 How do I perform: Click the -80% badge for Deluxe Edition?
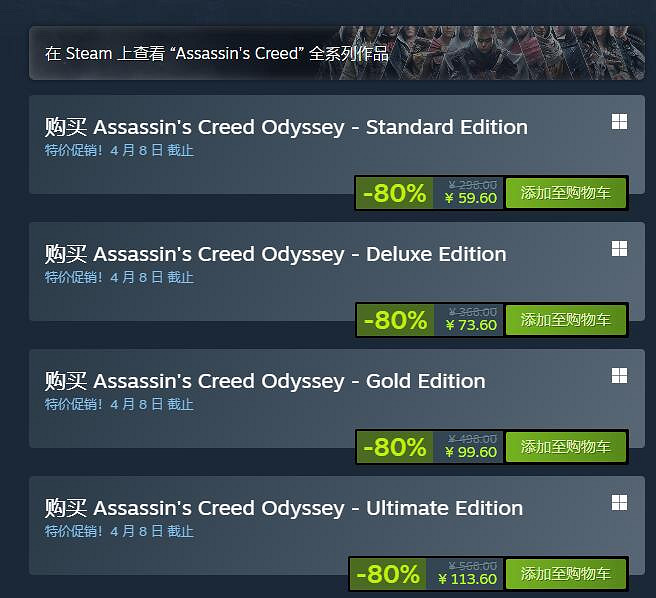(x=394, y=320)
